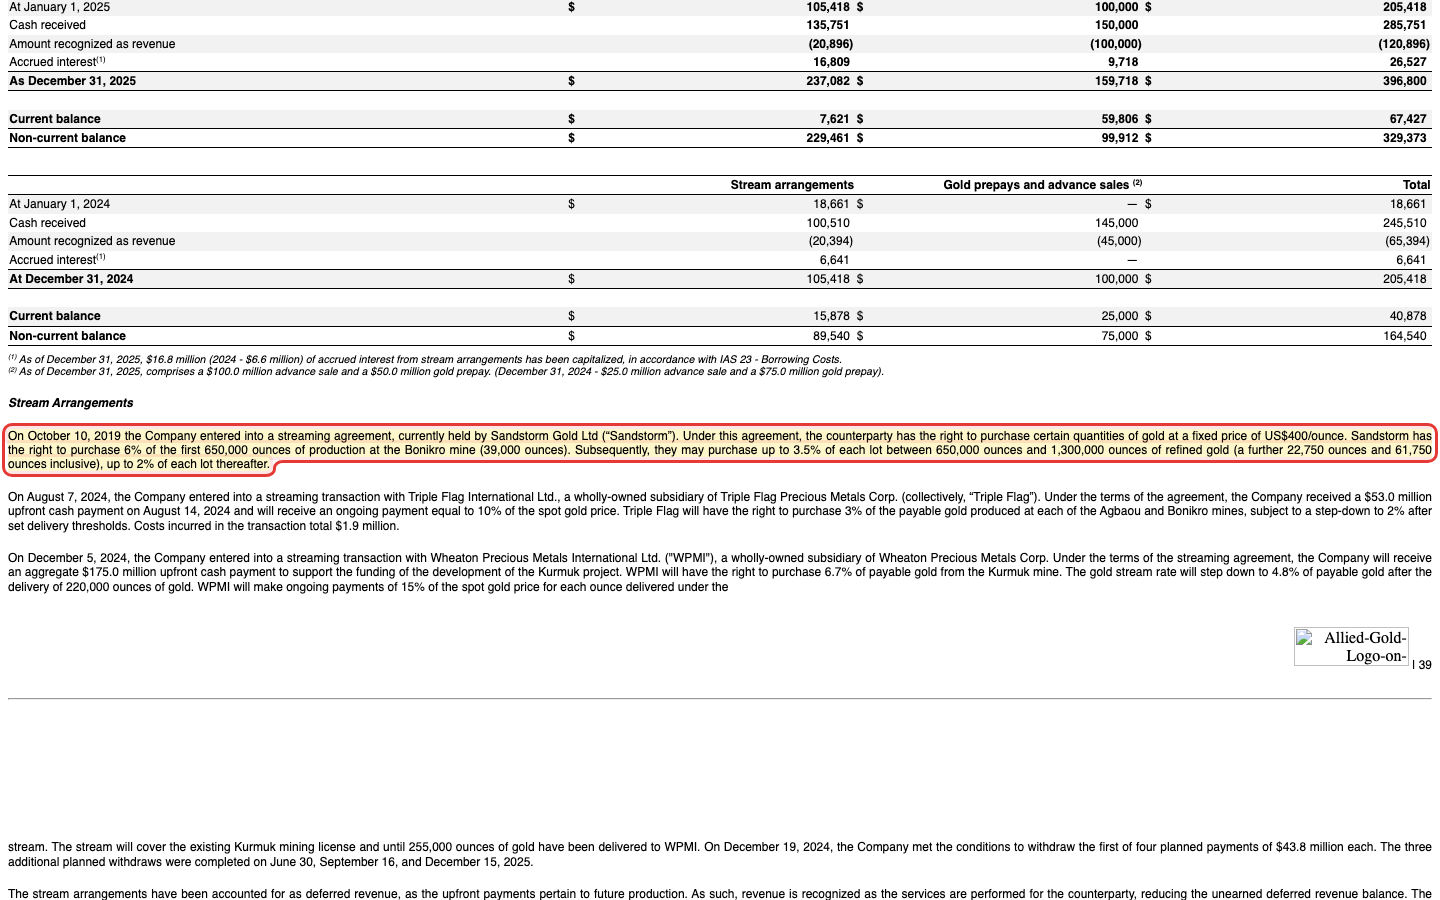Click the Non-current balance value 329,373

tap(1404, 138)
